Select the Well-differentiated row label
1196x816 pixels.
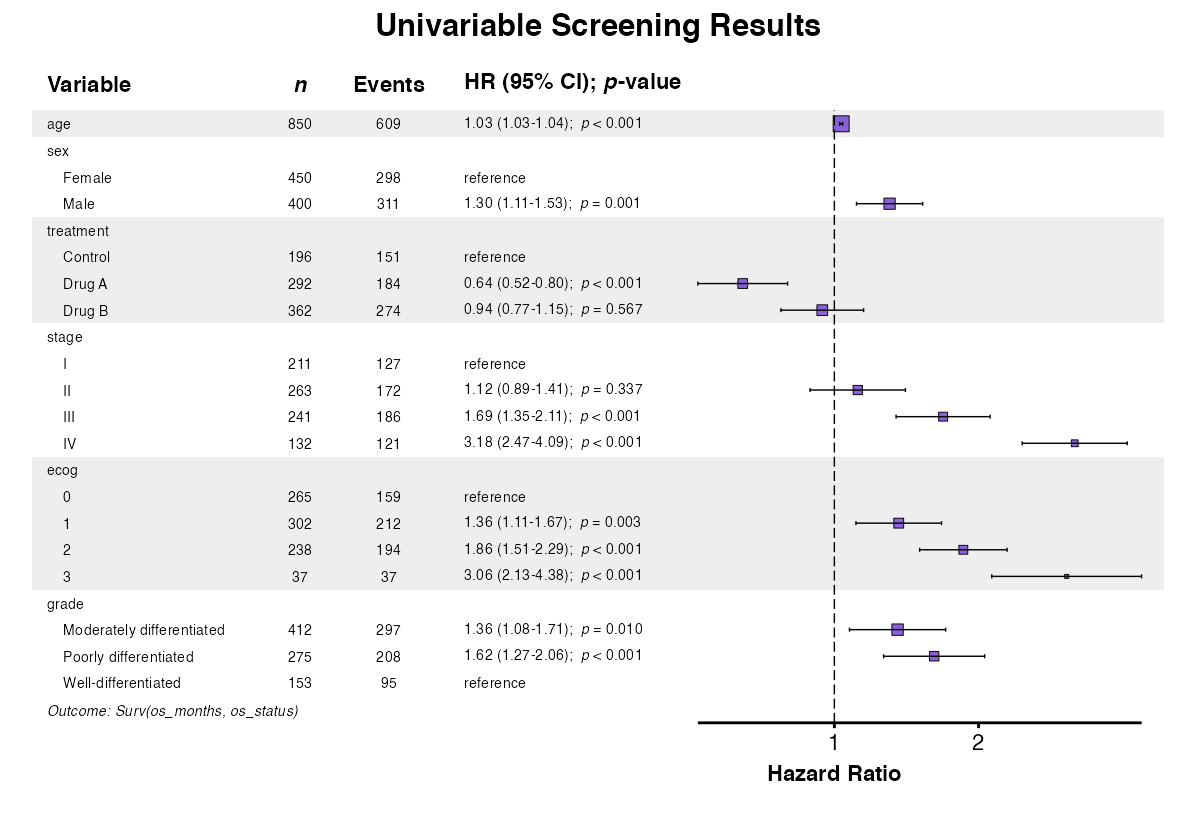(x=122, y=683)
